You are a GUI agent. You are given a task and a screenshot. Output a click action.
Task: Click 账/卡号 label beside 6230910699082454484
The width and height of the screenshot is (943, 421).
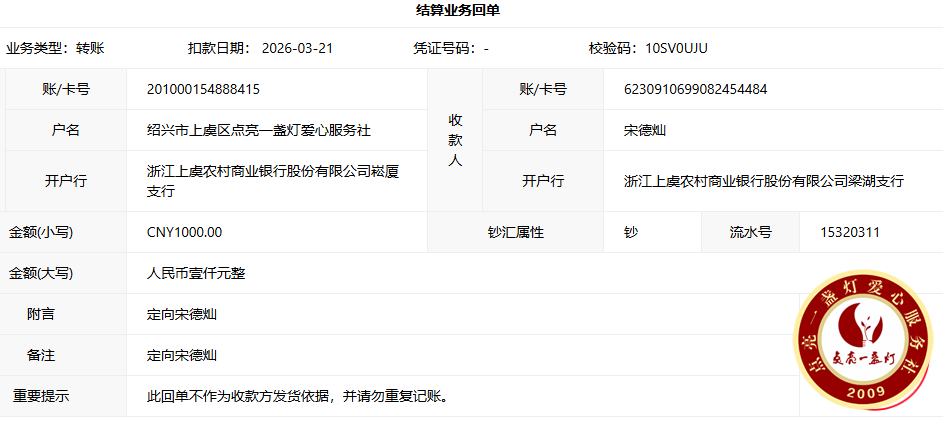coord(543,90)
